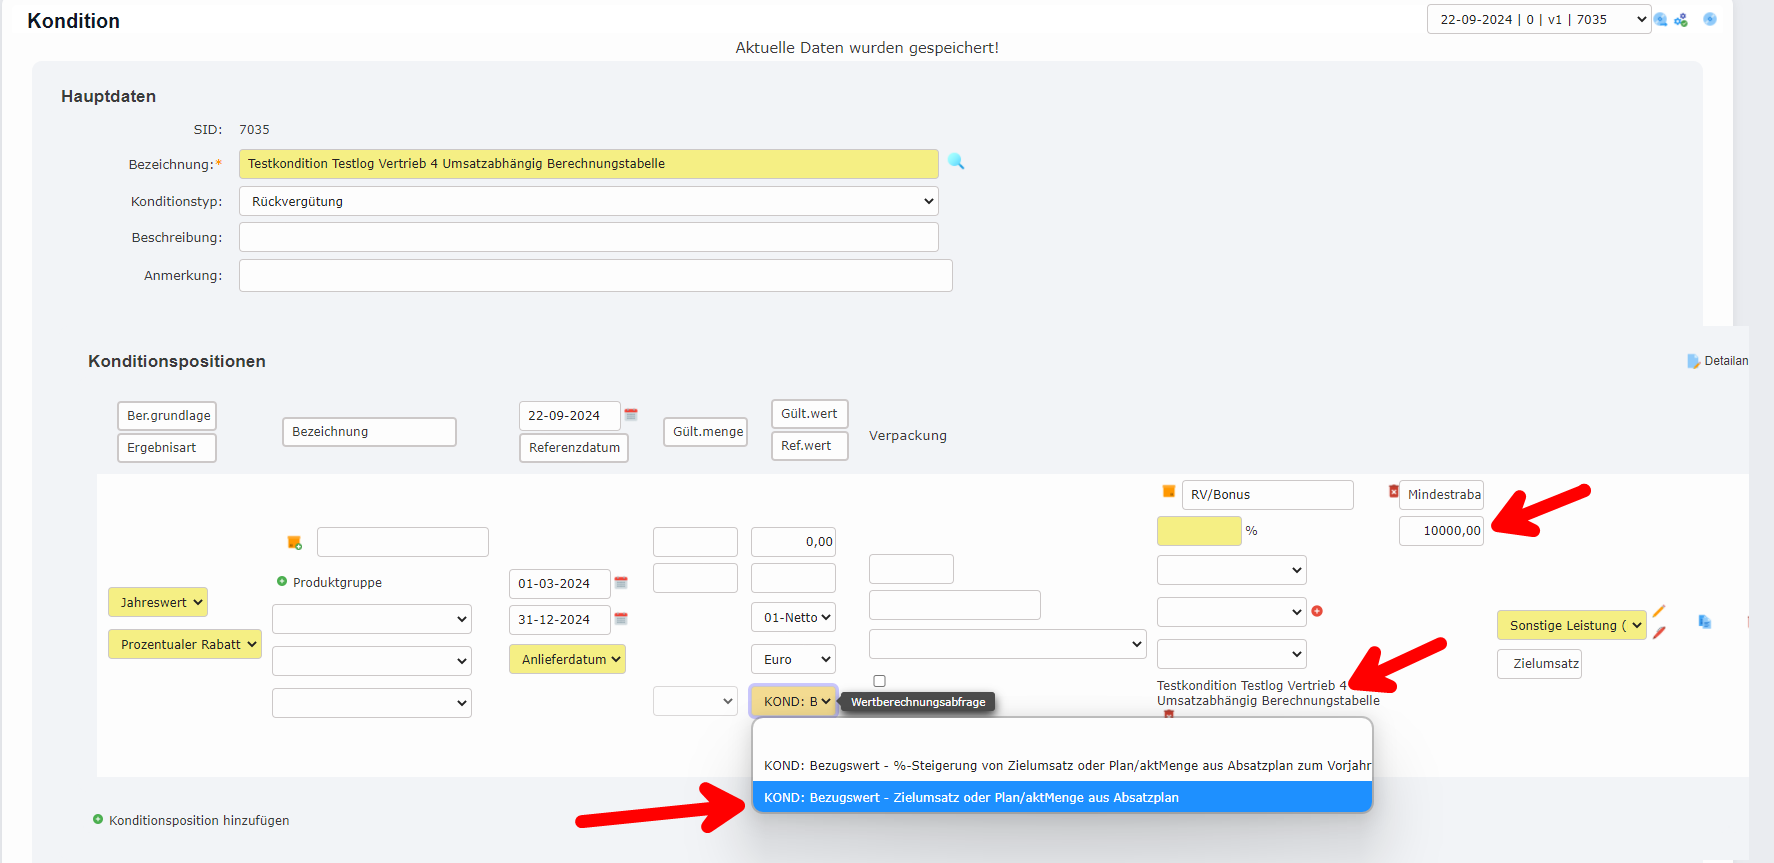Click the 22-09-2024 header date field
Screen dimensions: 1774x863
(570, 415)
